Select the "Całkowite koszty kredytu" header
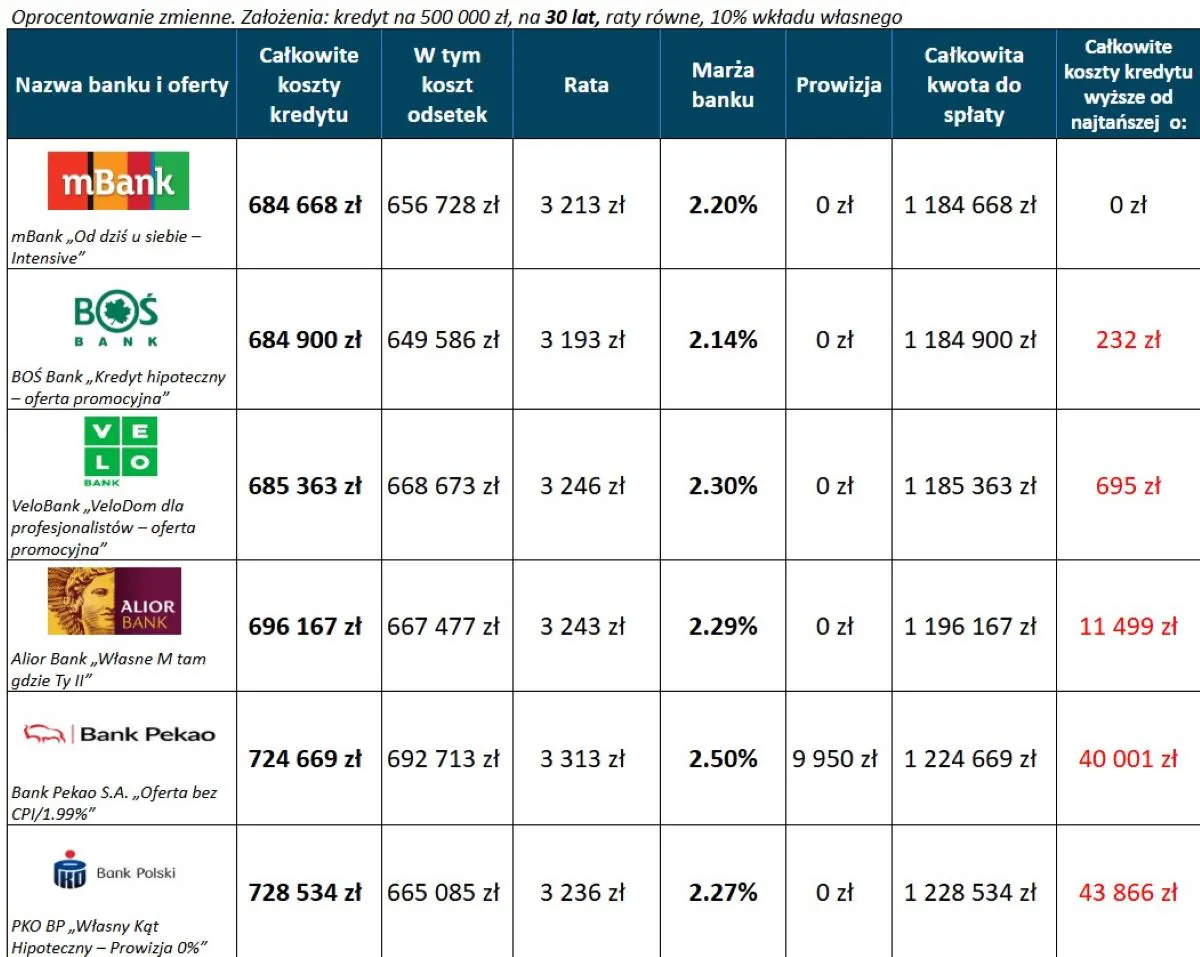 pyautogui.click(x=309, y=85)
